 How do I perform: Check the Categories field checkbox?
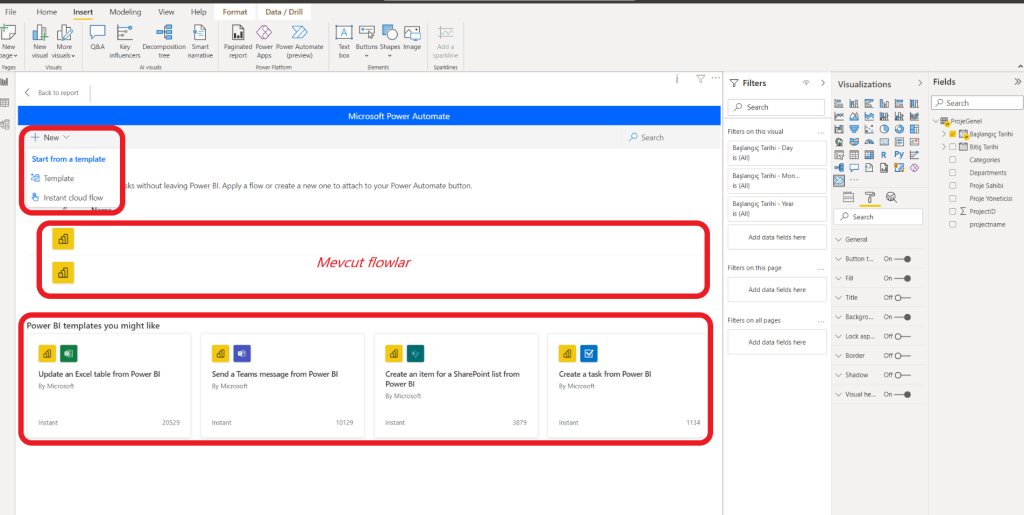952,160
